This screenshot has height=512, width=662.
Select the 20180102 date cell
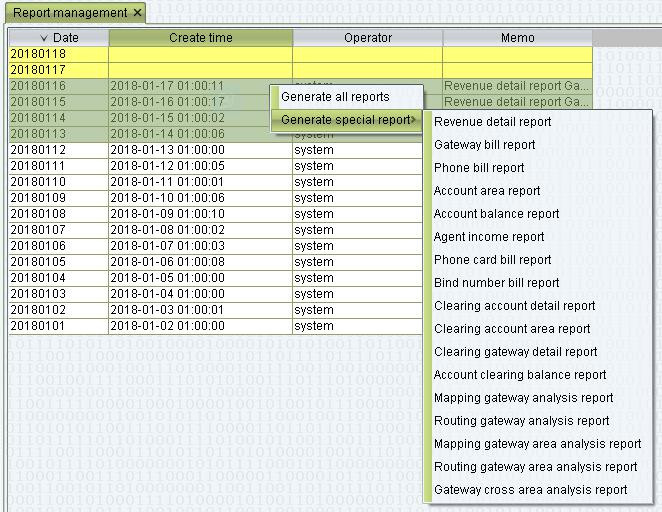(59, 311)
